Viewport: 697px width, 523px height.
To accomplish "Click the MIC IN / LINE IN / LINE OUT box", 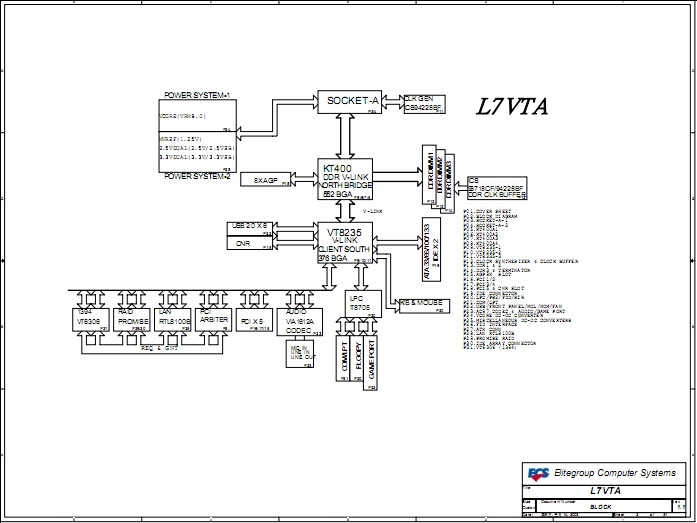I will (300, 354).
